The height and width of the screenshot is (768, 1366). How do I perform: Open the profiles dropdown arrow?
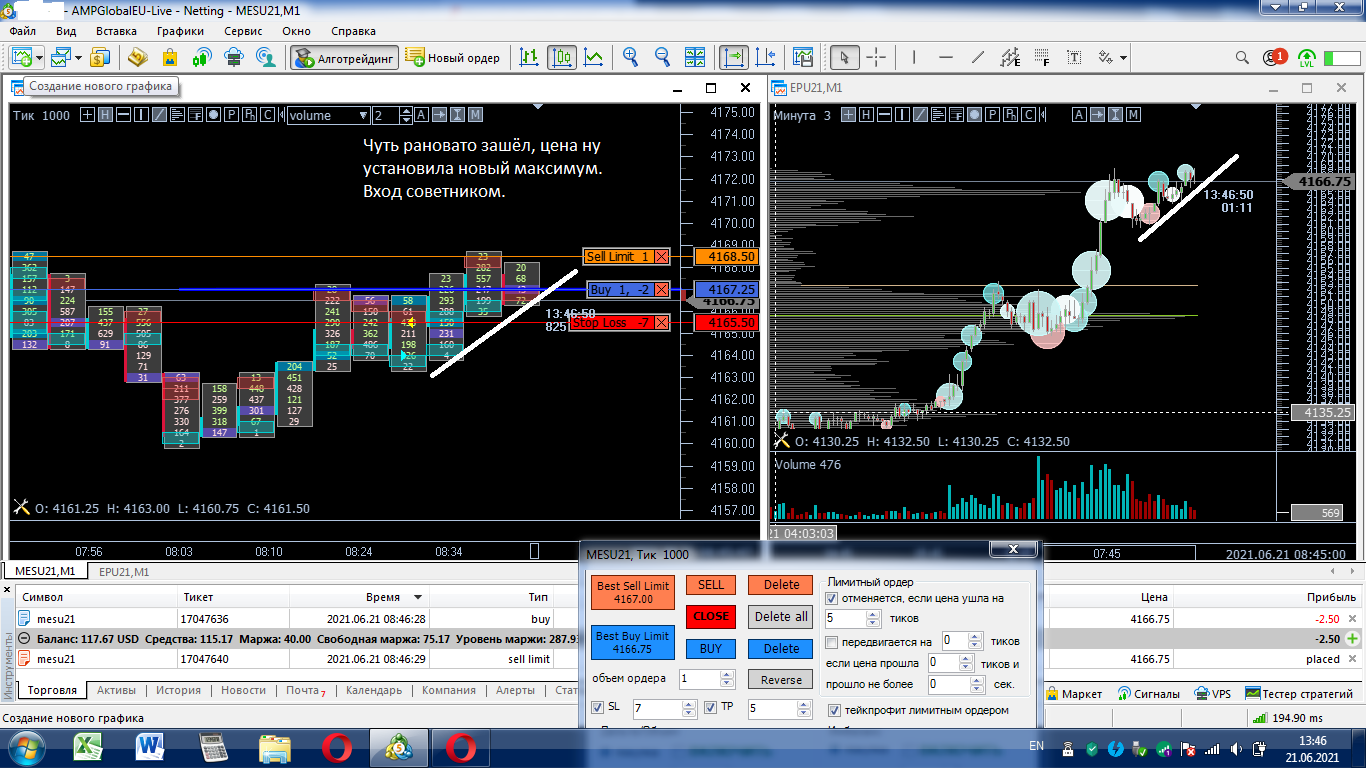point(77,57)
